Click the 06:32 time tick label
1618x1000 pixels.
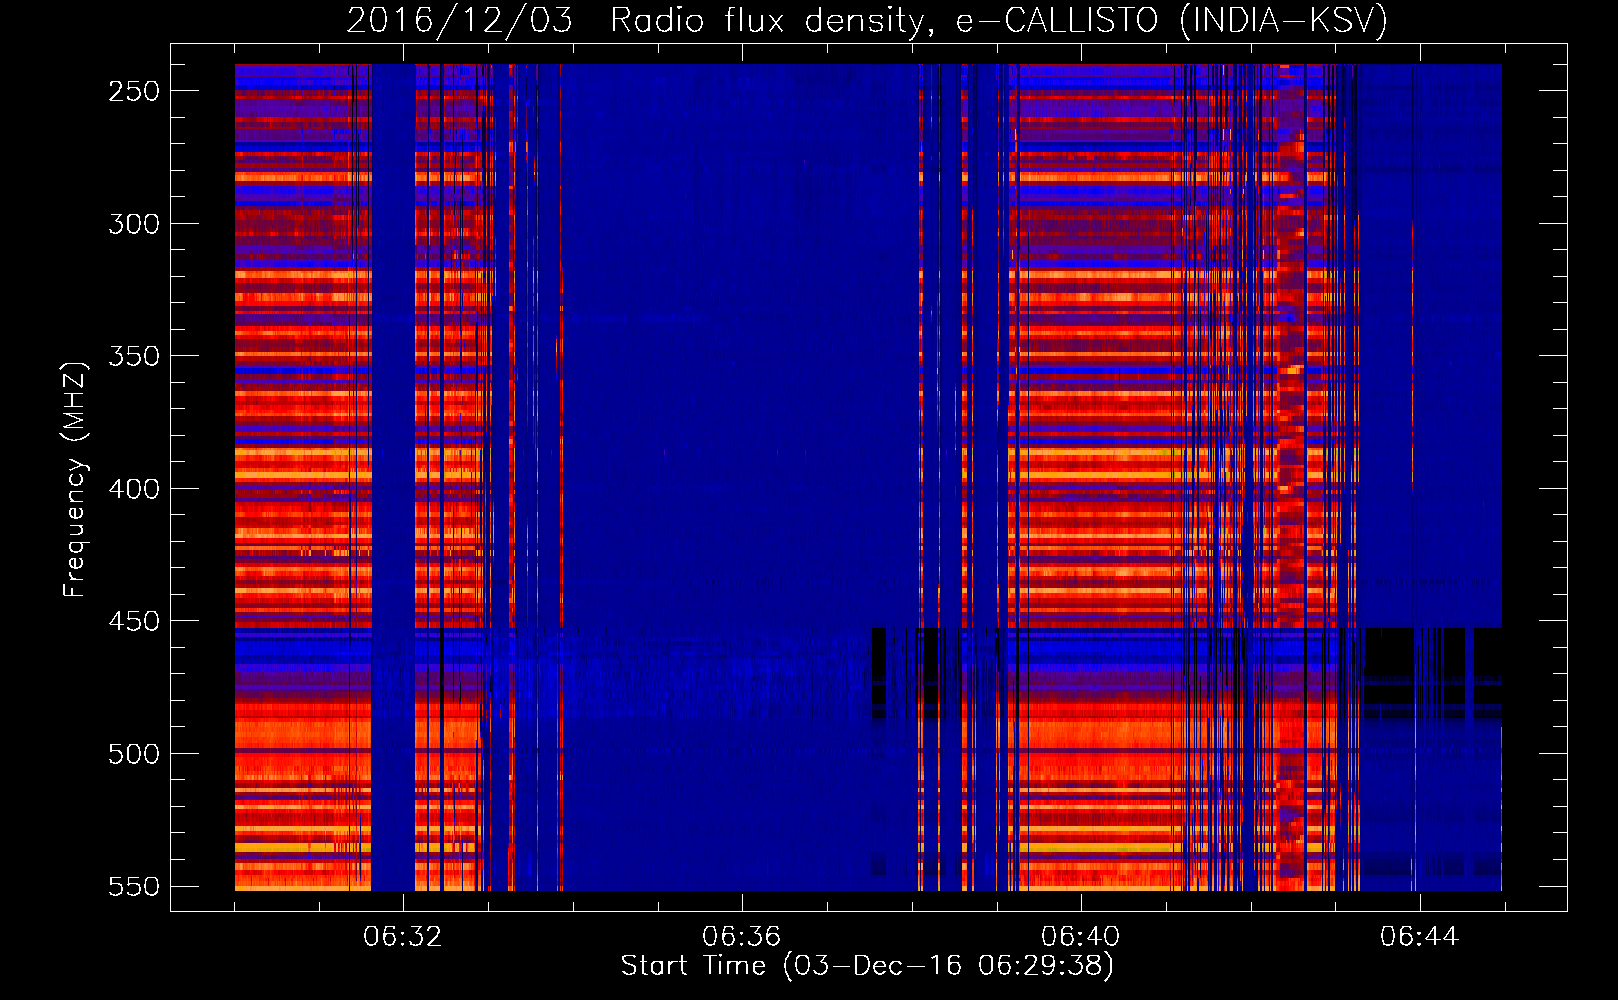[402, 937]
